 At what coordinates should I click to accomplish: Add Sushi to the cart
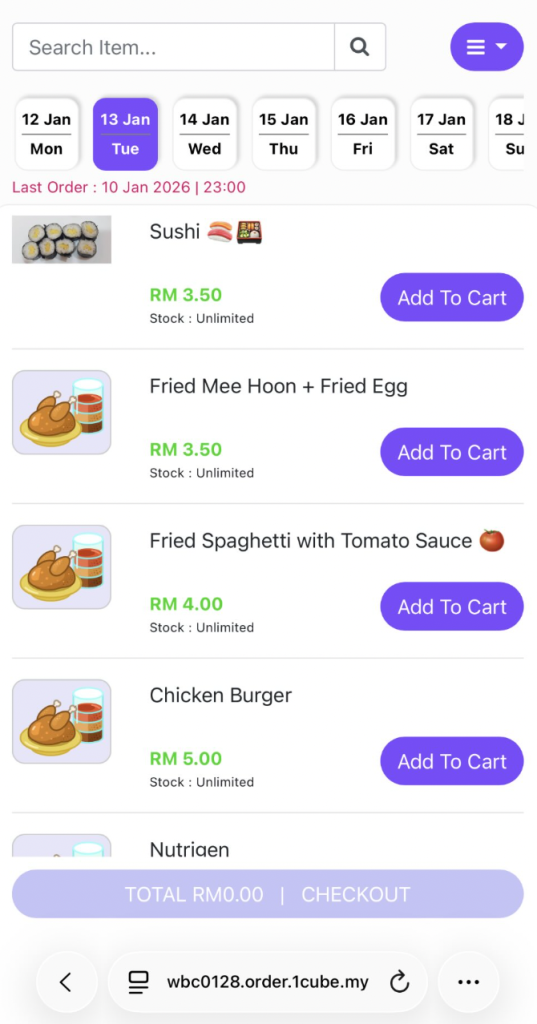452,297
